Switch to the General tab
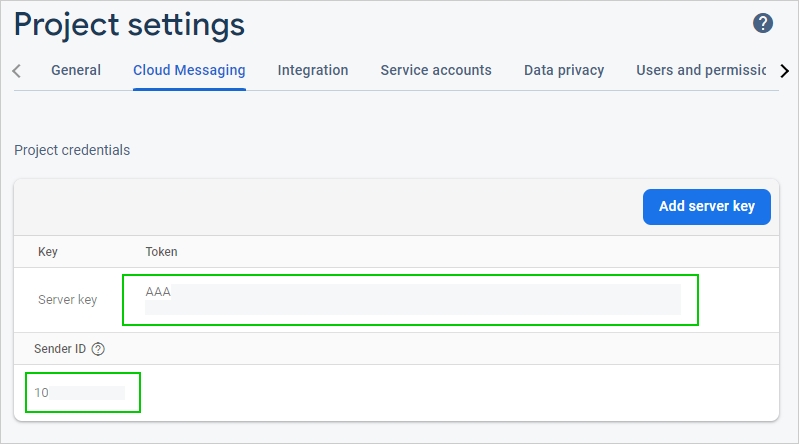The image size is (799, 444). click(x=76, y=70)
